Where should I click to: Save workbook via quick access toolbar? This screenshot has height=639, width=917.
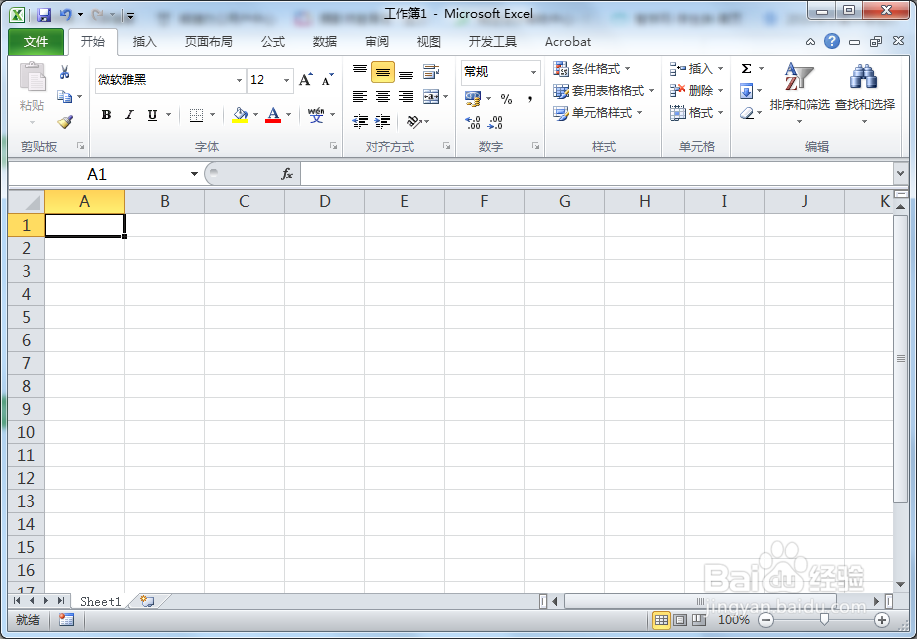click(44, 15)
